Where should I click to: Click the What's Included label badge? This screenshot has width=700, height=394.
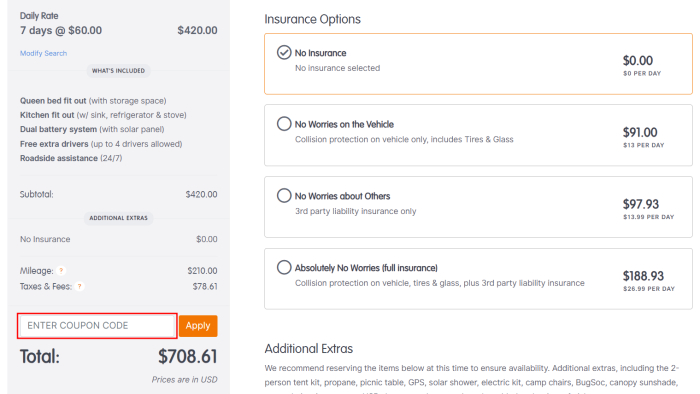[118, 71]
